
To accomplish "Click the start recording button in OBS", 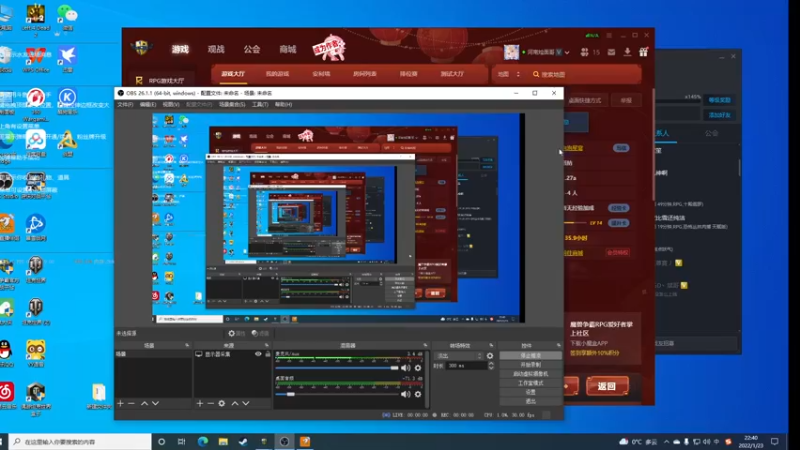I will pyautogui.click(x=531, y=364).
